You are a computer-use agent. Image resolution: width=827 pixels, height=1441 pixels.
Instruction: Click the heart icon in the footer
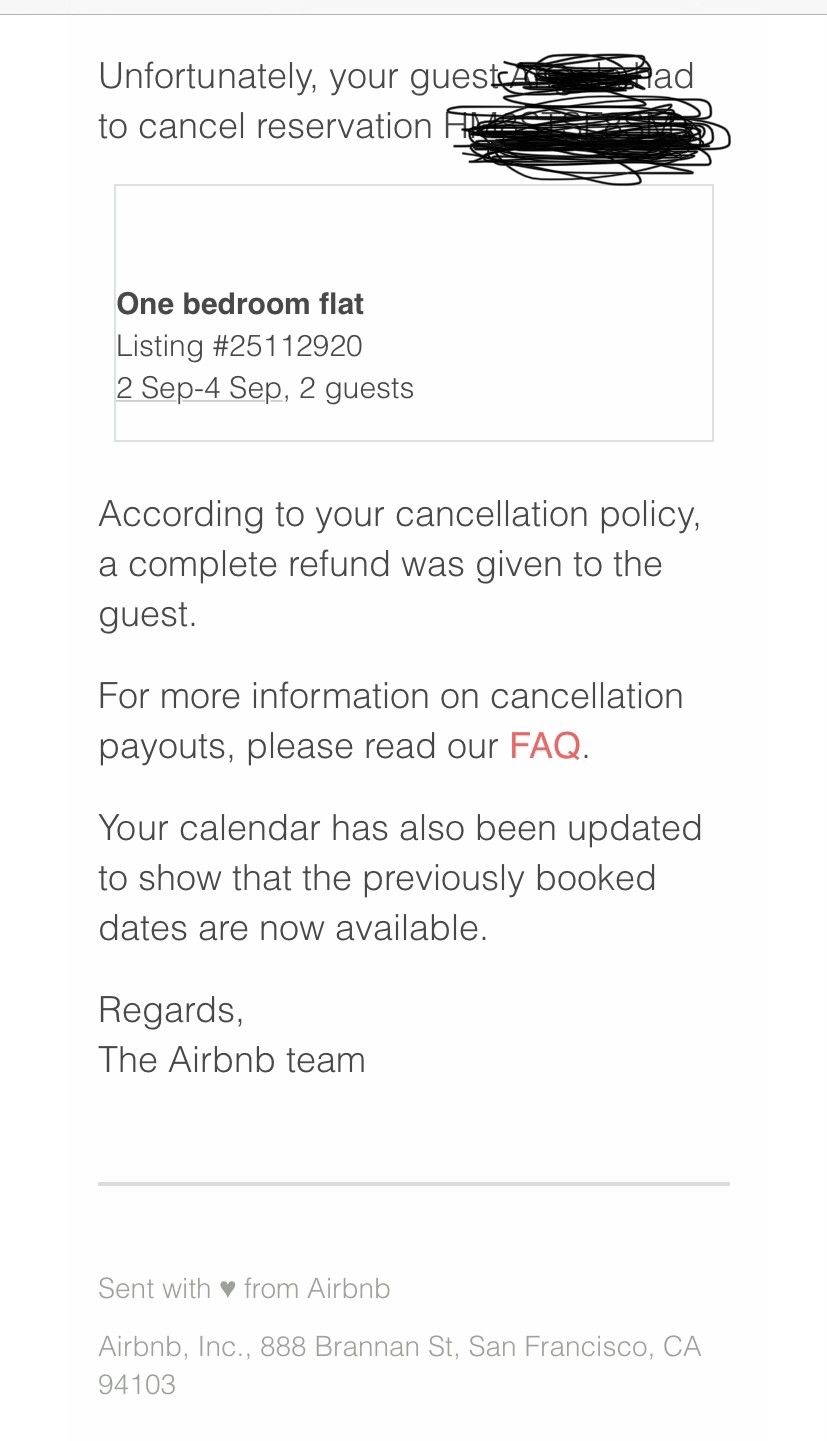[227, 1288]
